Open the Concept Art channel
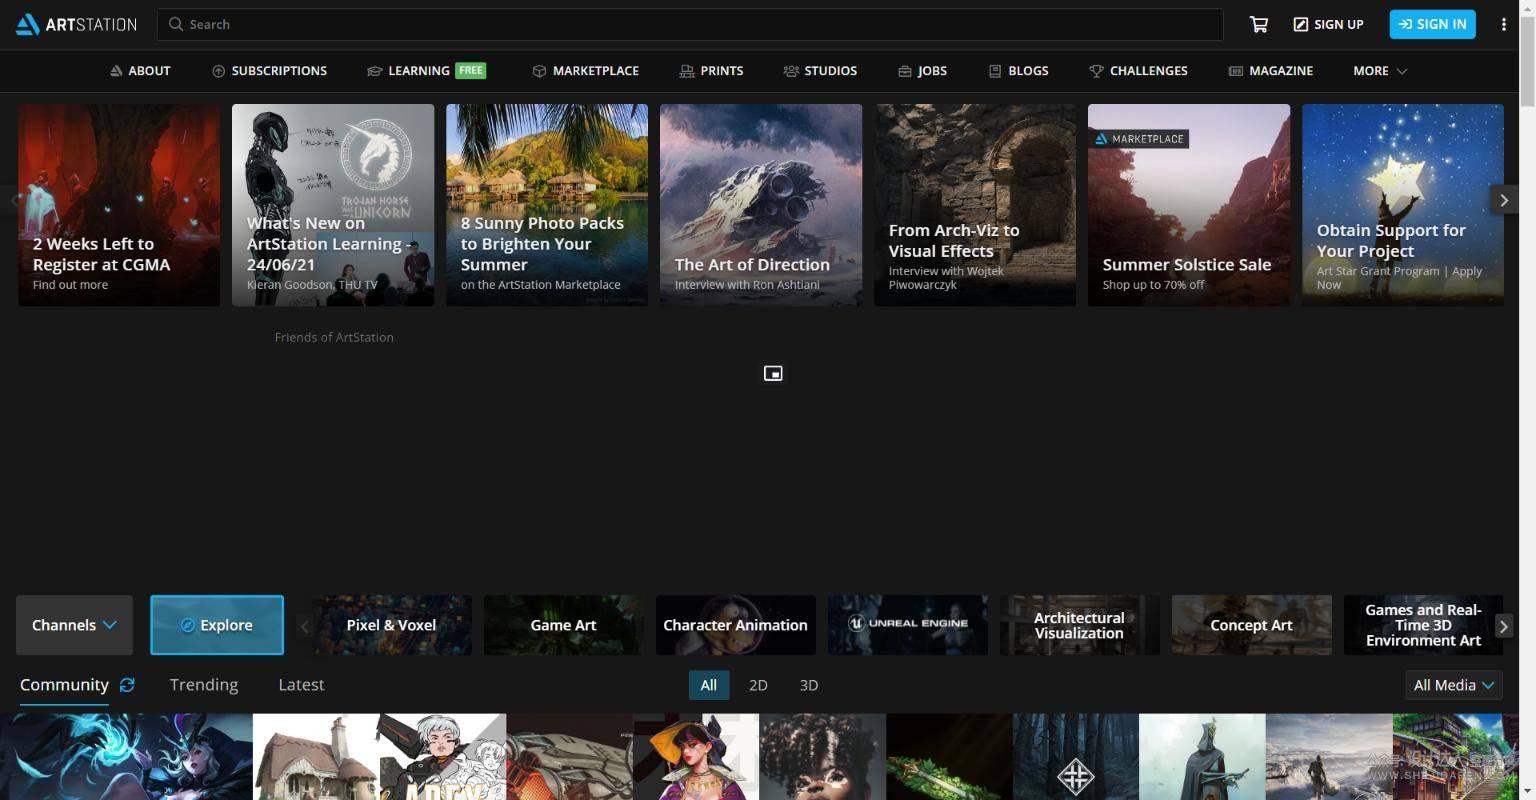Screen dimensions: 1536x800 click(x=1251, y=625)
